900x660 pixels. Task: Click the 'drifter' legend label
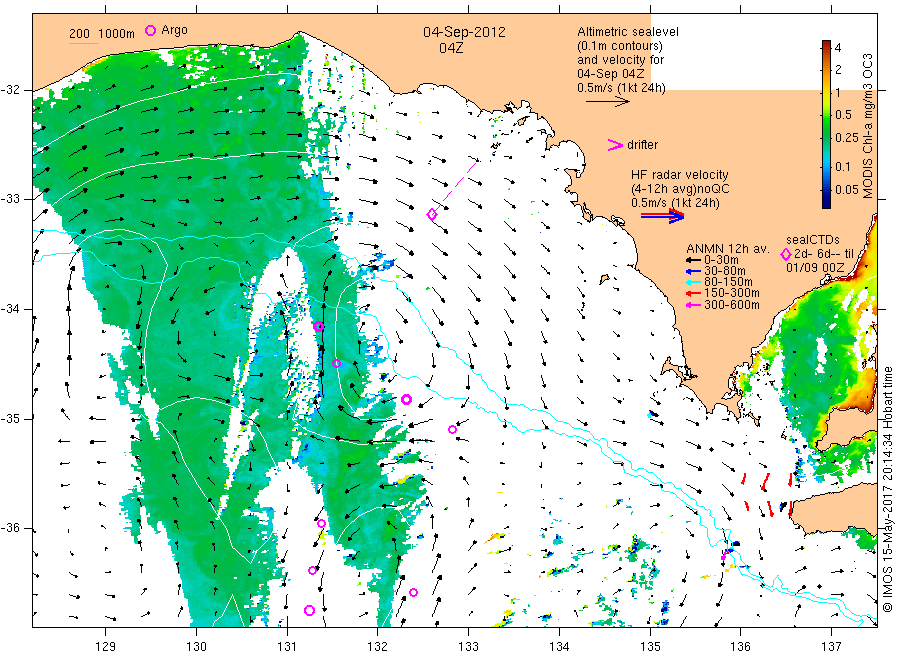[x=642, y=145]
